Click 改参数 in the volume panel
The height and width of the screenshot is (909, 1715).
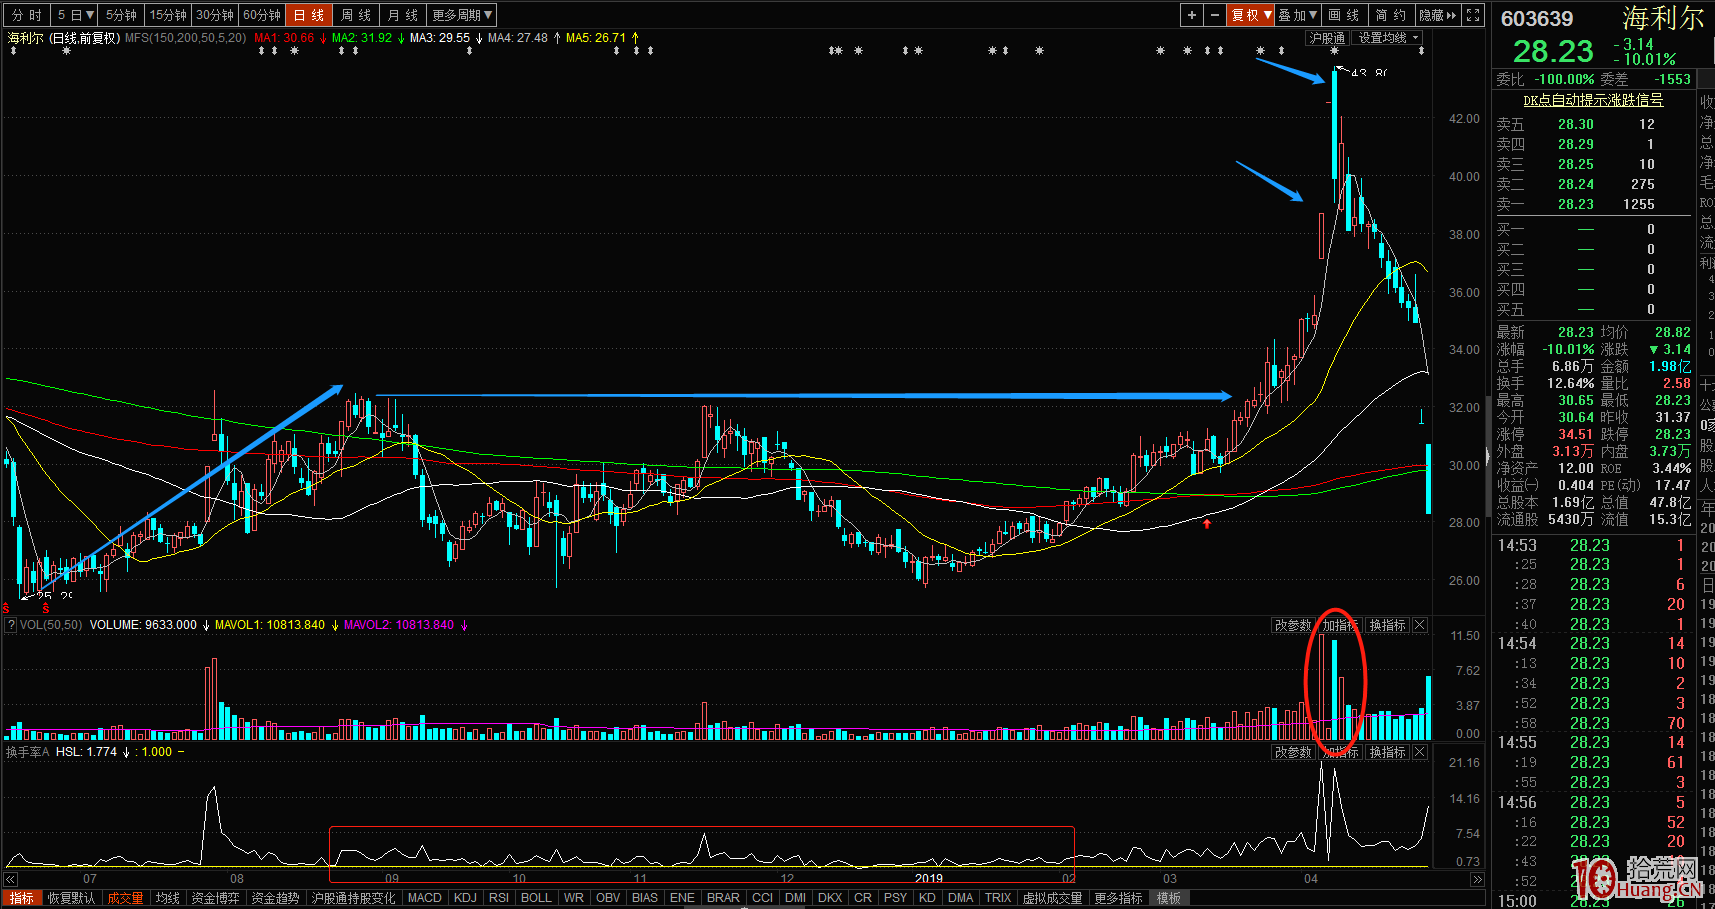[x=1293, y=625]
